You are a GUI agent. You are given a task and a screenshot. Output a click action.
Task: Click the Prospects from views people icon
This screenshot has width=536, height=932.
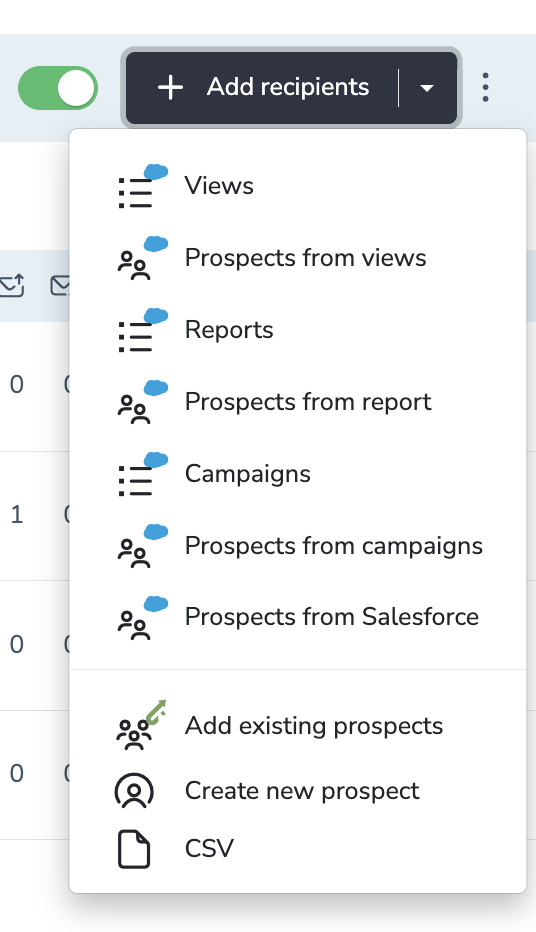(143, 258)
